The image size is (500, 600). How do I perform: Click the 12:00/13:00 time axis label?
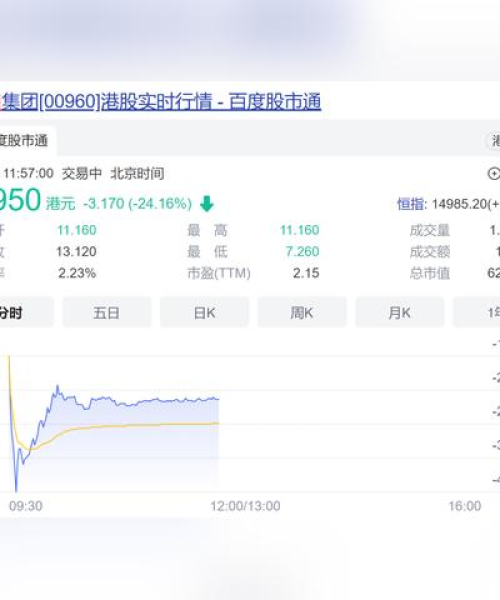(245, 506)
